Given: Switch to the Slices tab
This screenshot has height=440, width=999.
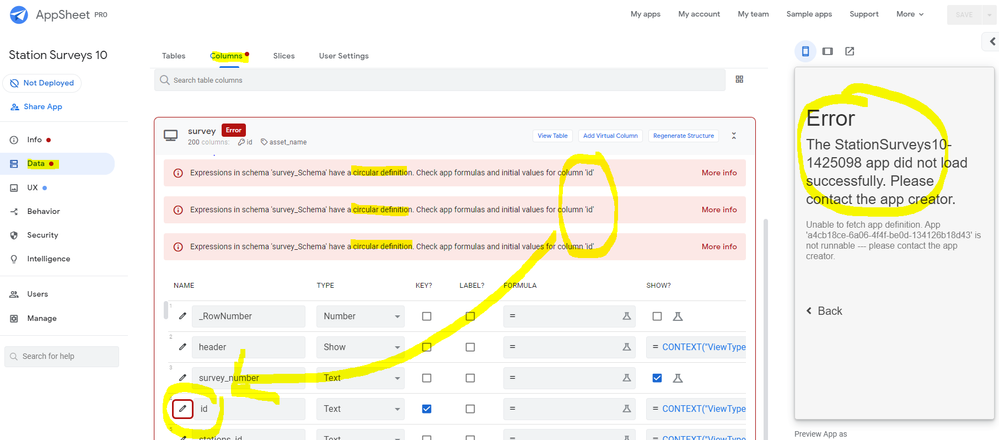Looking at the screenshot, I should (284, 56).
